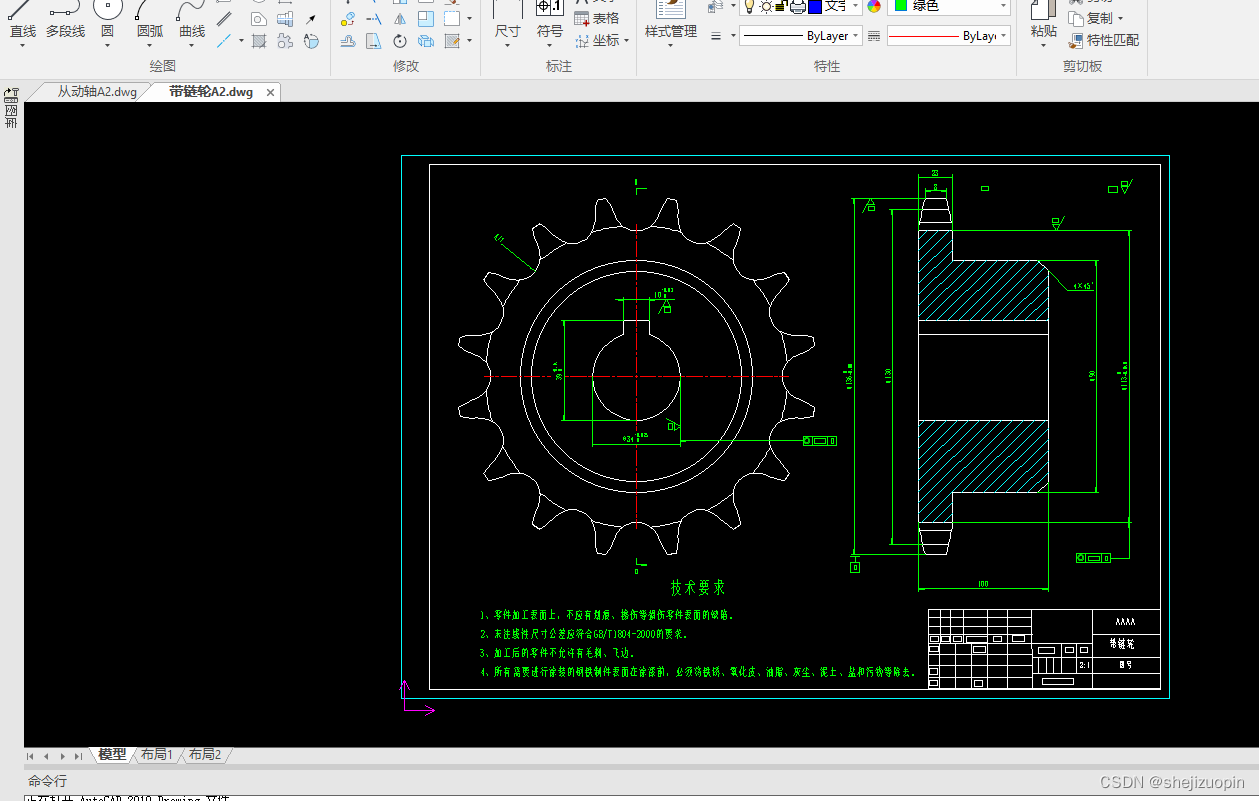The width and height of the screenshot is (1259, 801).
Task: Expand the dropdown arrow under 粘贴
Action: [1043, 45]
